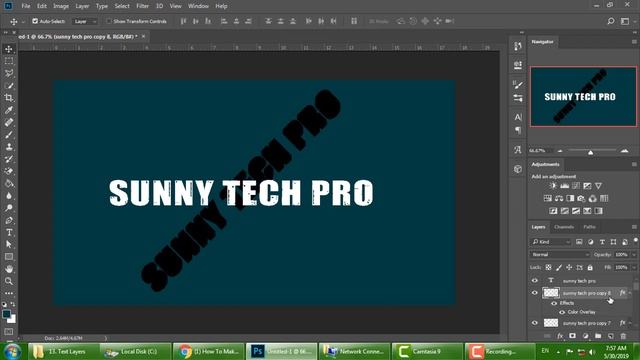Viewport: 640px width, 360px height.
Task: Select the Horizontal Type tool
Action: click(x=9, y=233)
